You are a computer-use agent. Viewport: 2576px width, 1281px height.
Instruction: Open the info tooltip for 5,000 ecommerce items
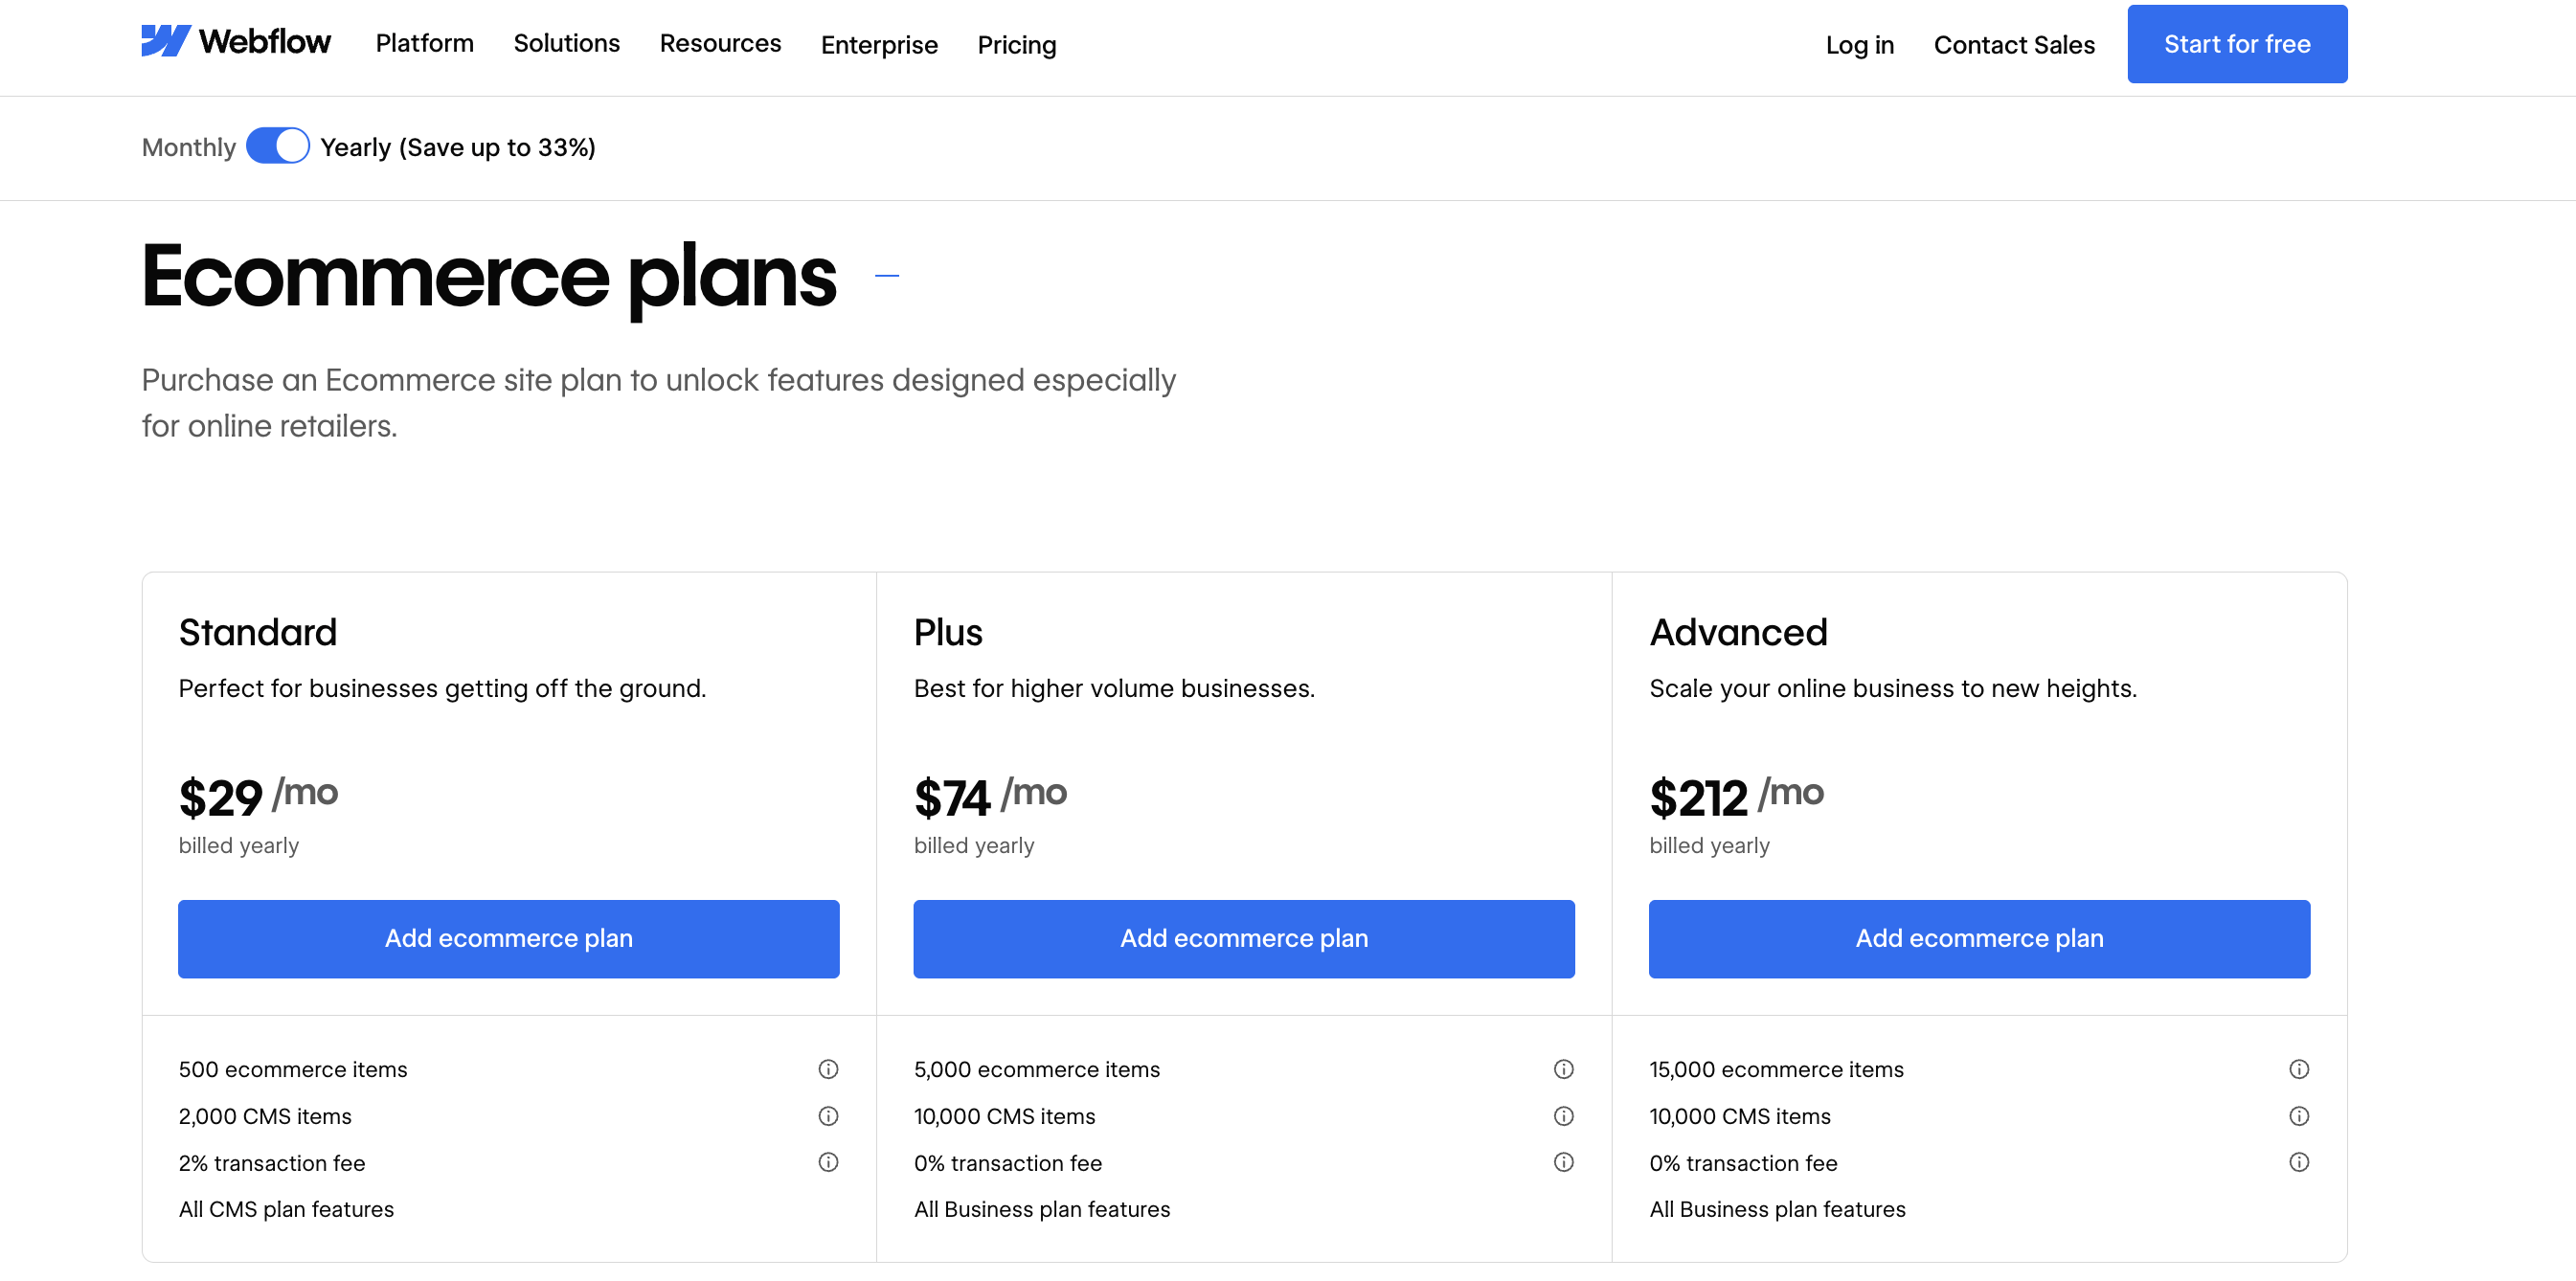(x=1564, y=1069)
